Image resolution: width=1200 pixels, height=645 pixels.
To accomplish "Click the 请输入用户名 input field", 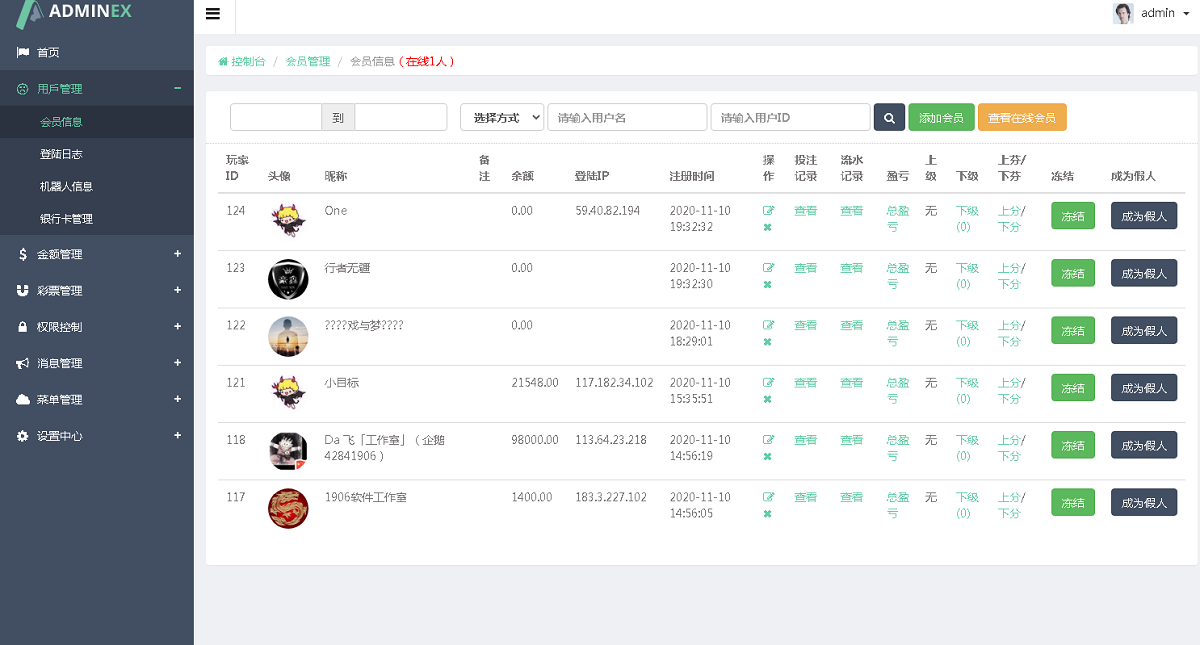I will pos(627,117).
